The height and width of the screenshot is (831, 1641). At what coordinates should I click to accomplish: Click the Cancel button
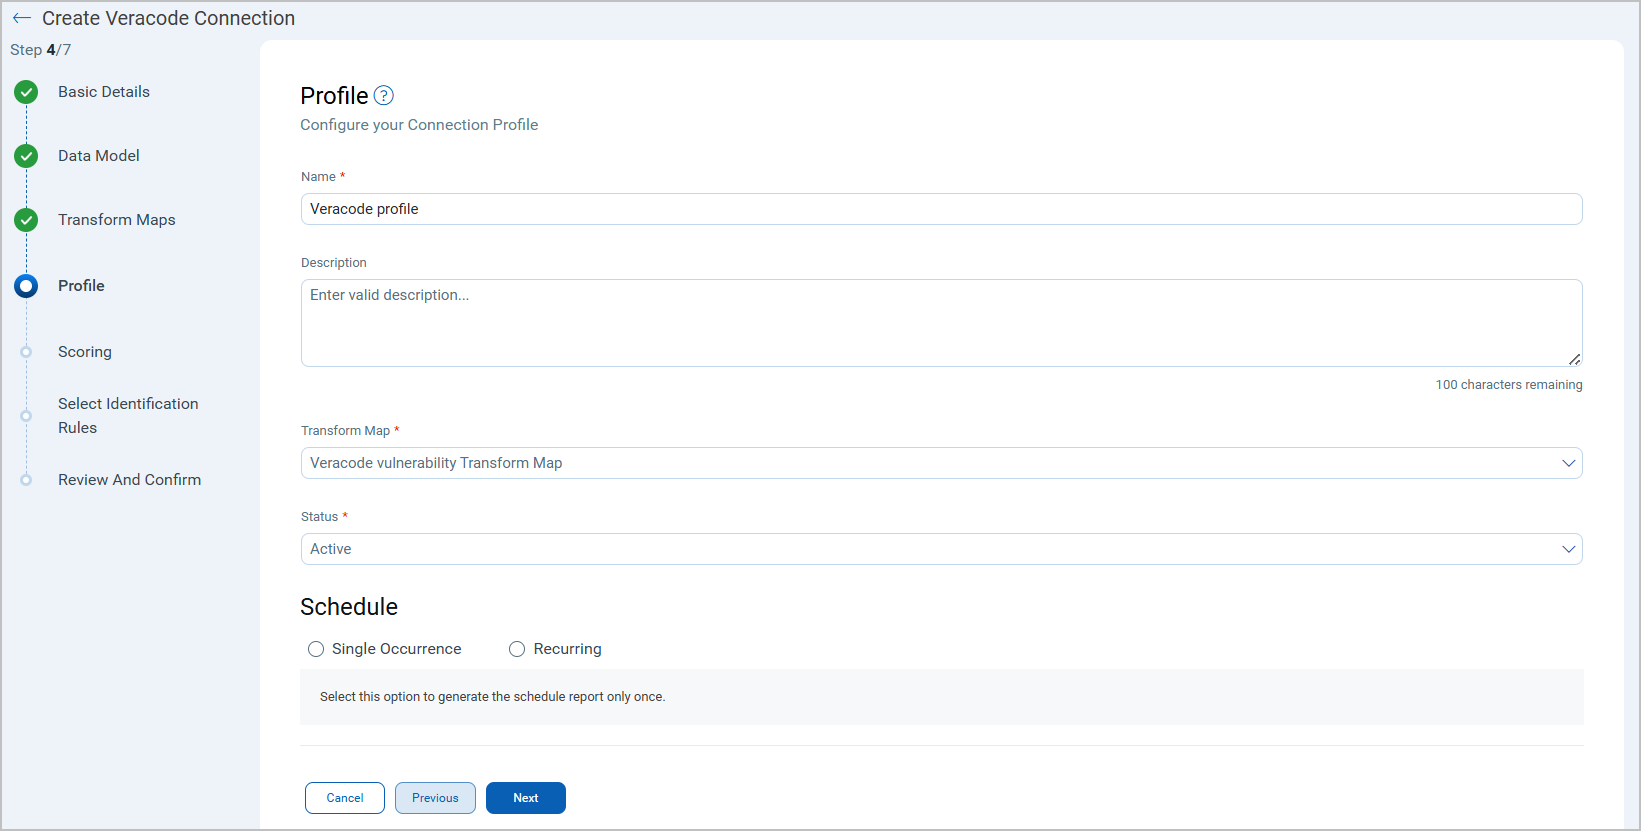345,798
